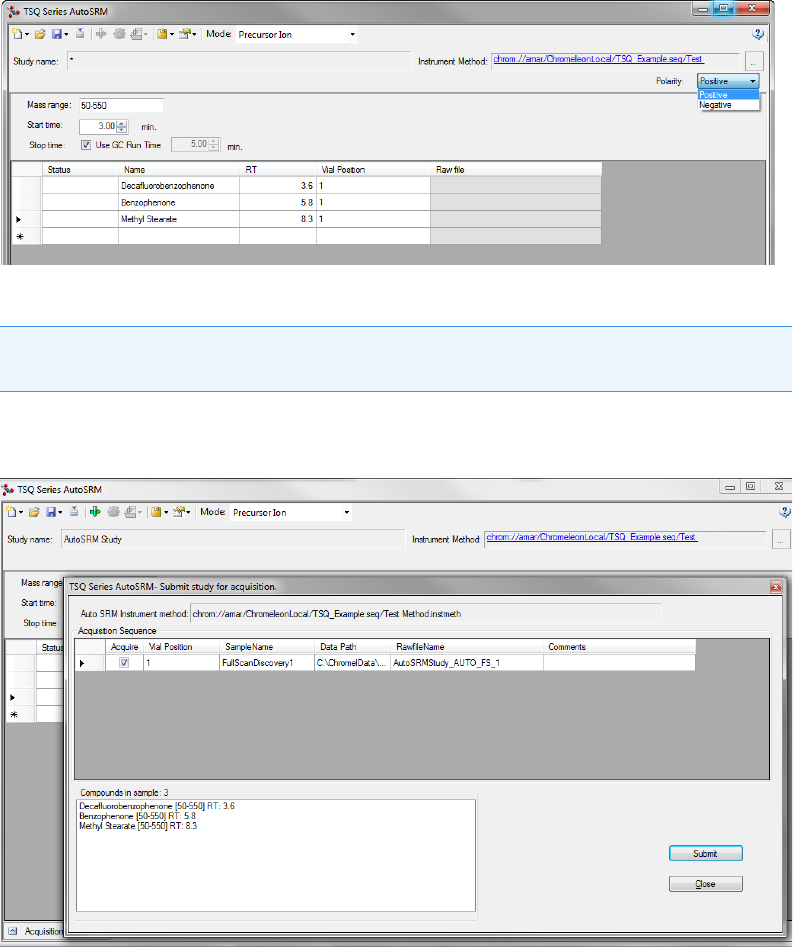The width and height of the screenshot is (793, 947).
Task: Click C:\ChromelData Data Path cell
Action: click(352, 663)
